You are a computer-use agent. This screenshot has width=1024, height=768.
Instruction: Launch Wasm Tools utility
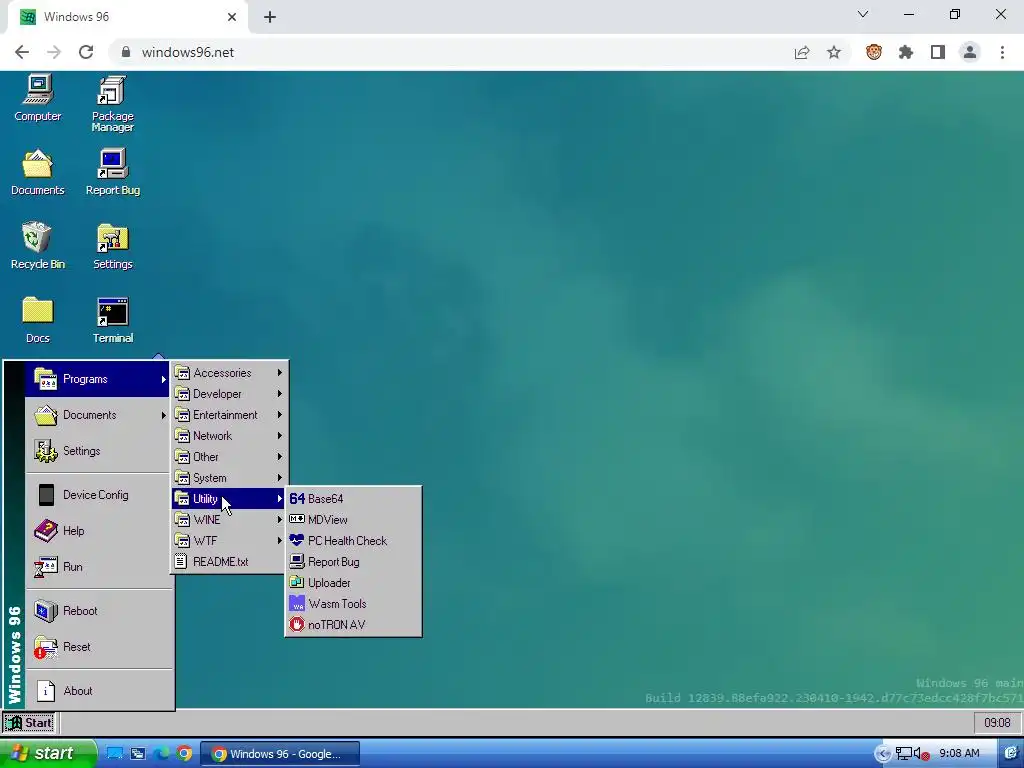point(353,603)
